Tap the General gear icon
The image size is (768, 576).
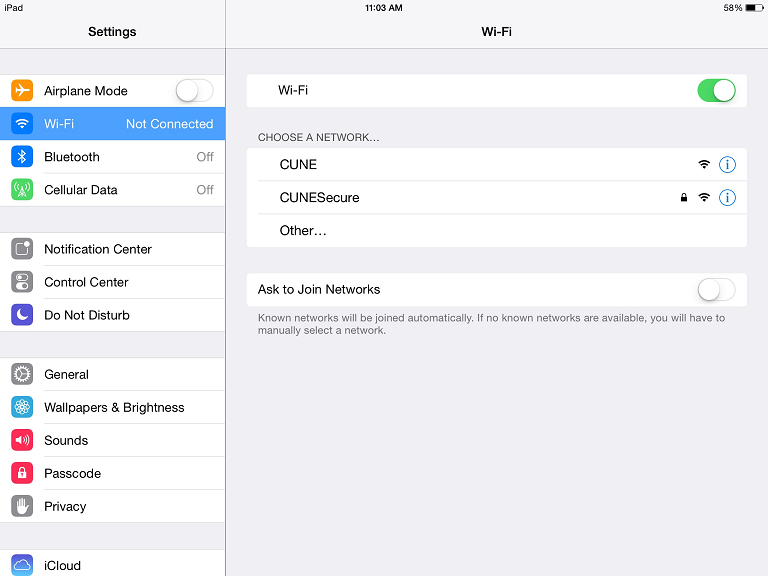pos(22,374)
